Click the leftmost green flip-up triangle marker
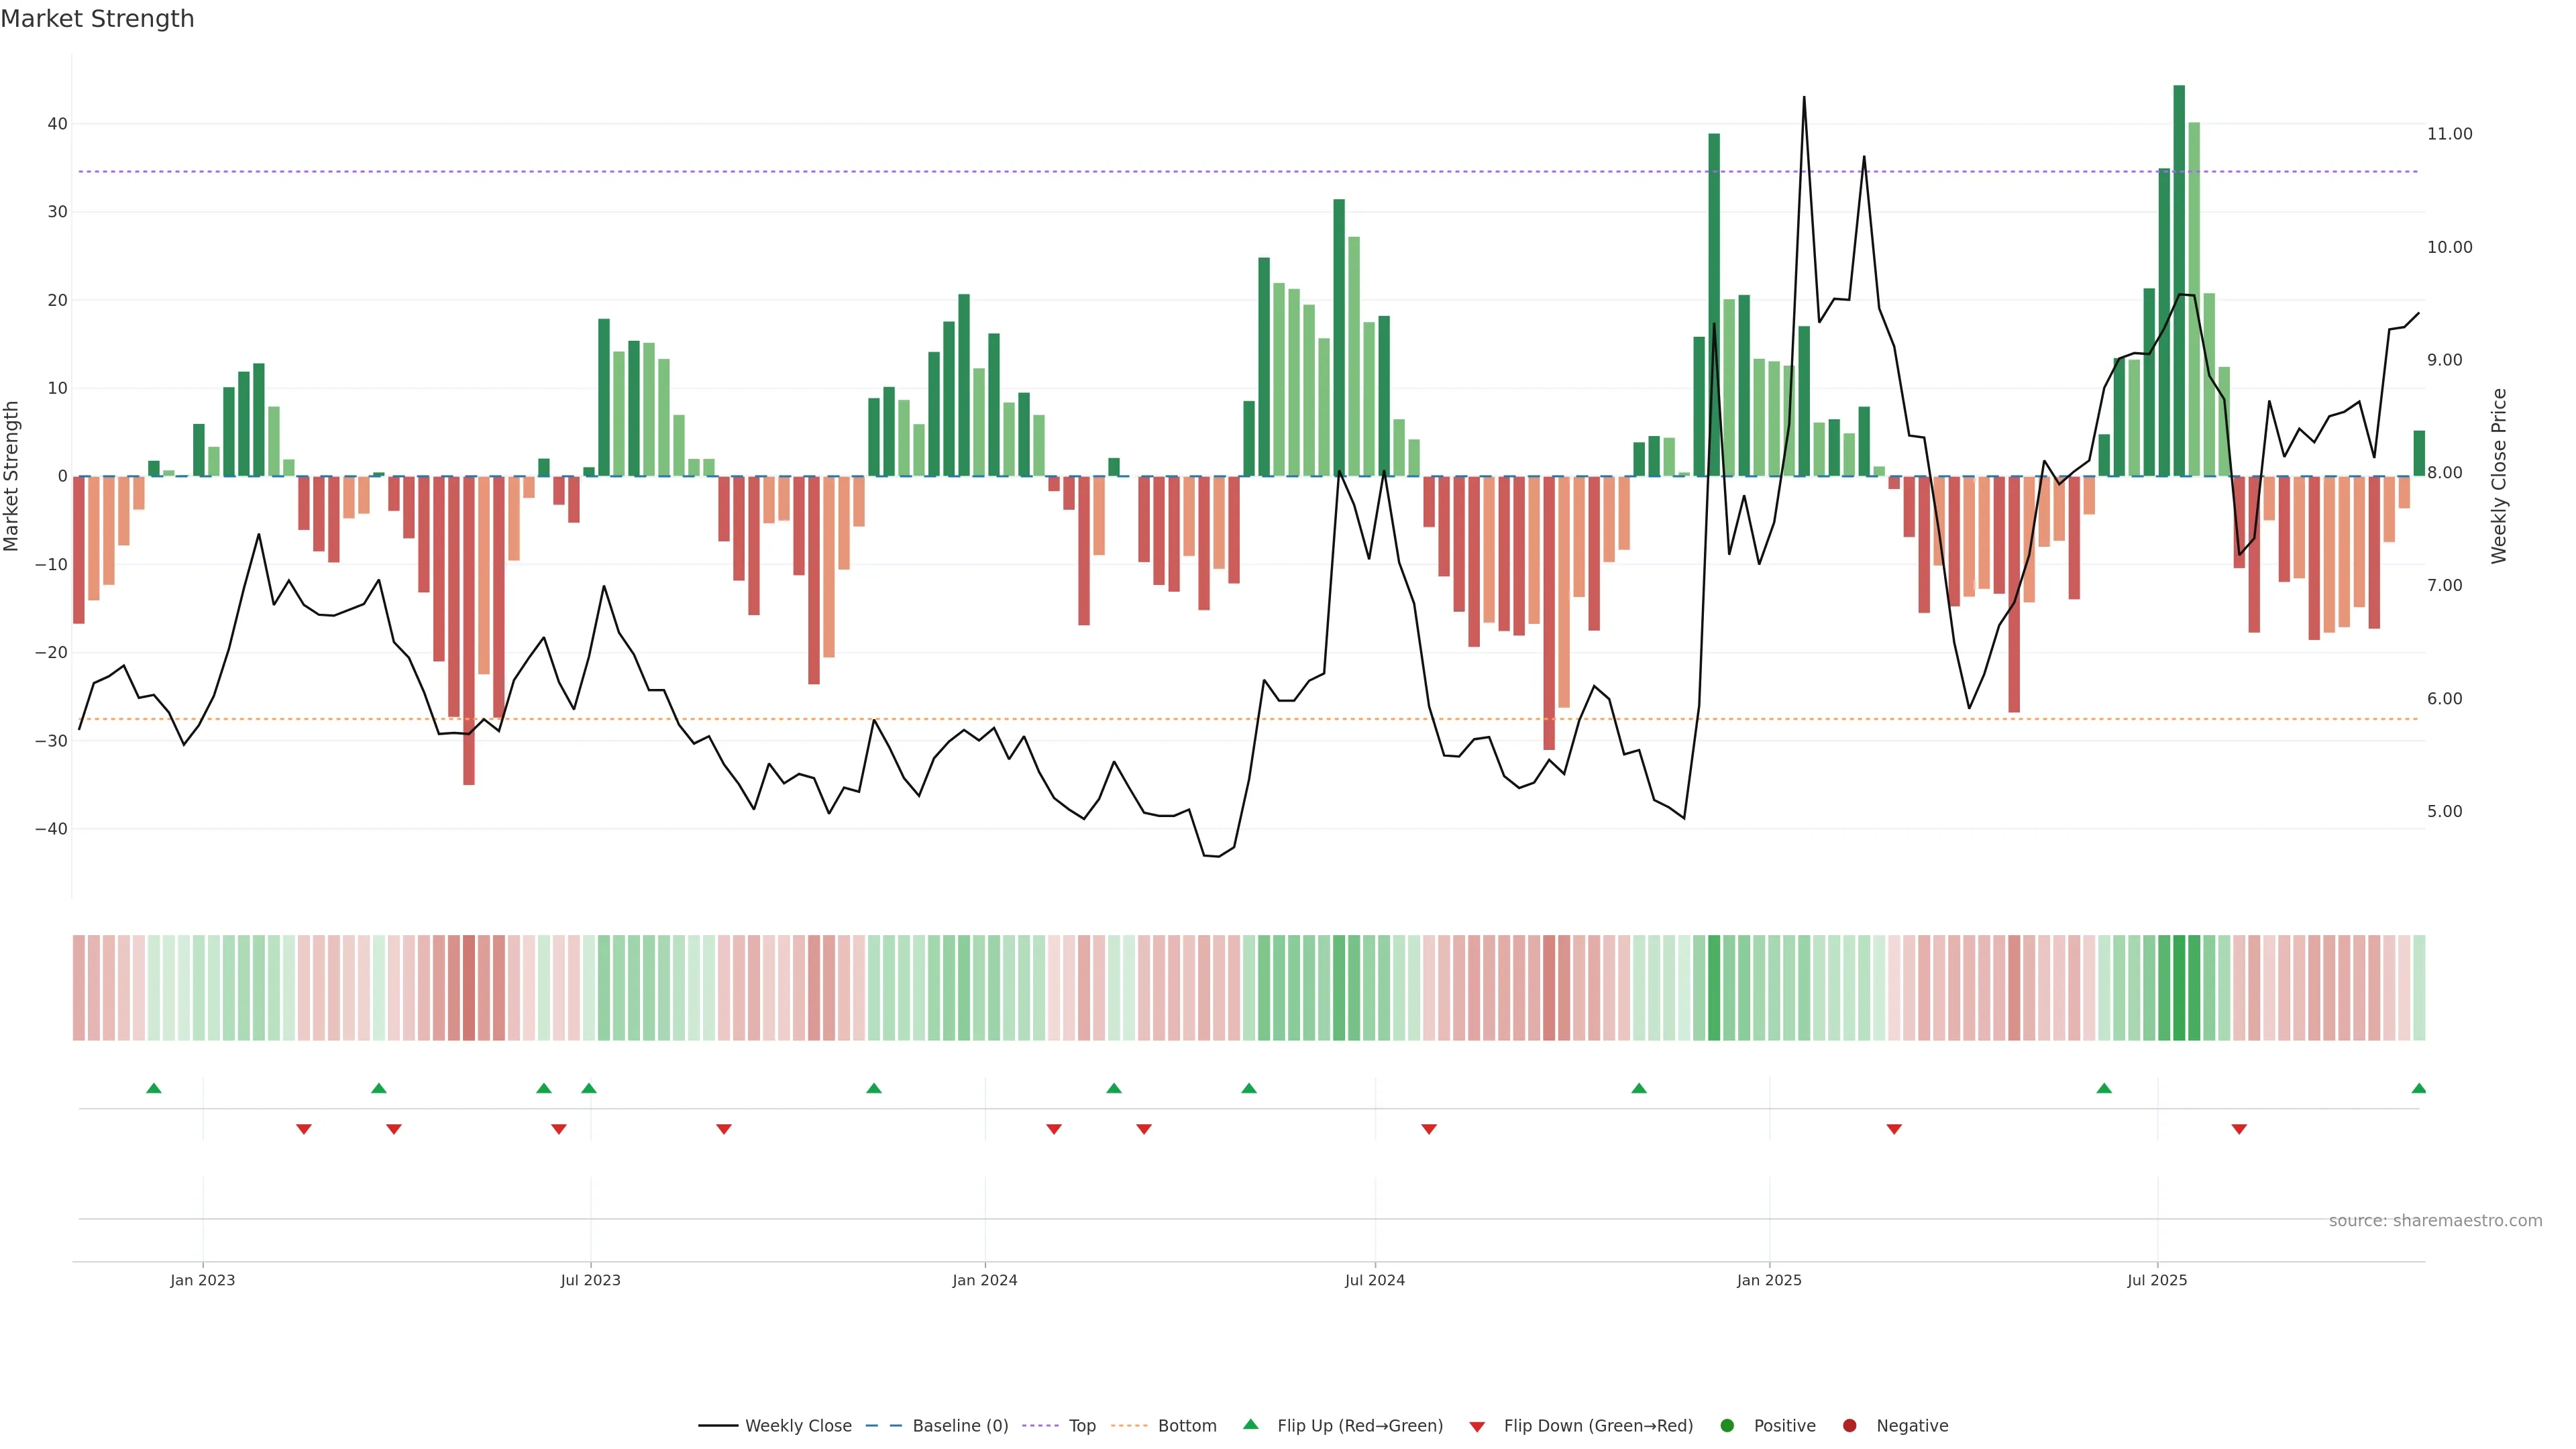Screen dimensions: 2576x1449 tap(154, 1088)
